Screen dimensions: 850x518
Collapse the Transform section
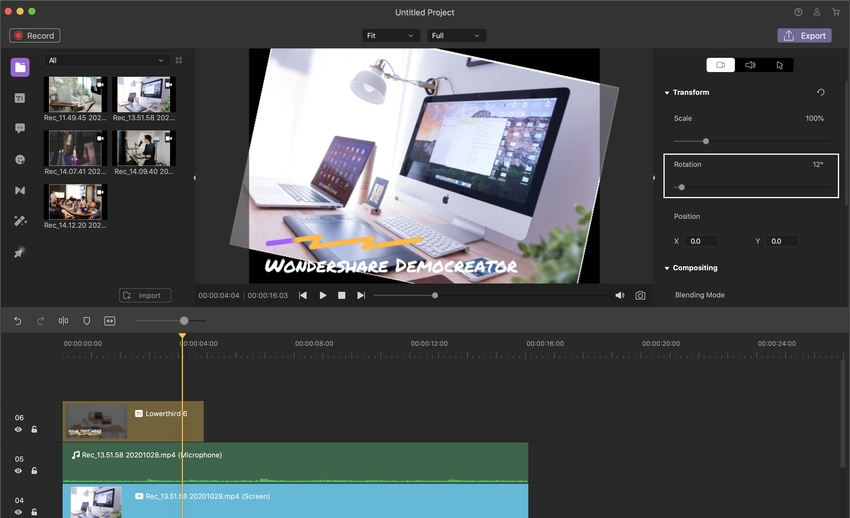(667, 93)
